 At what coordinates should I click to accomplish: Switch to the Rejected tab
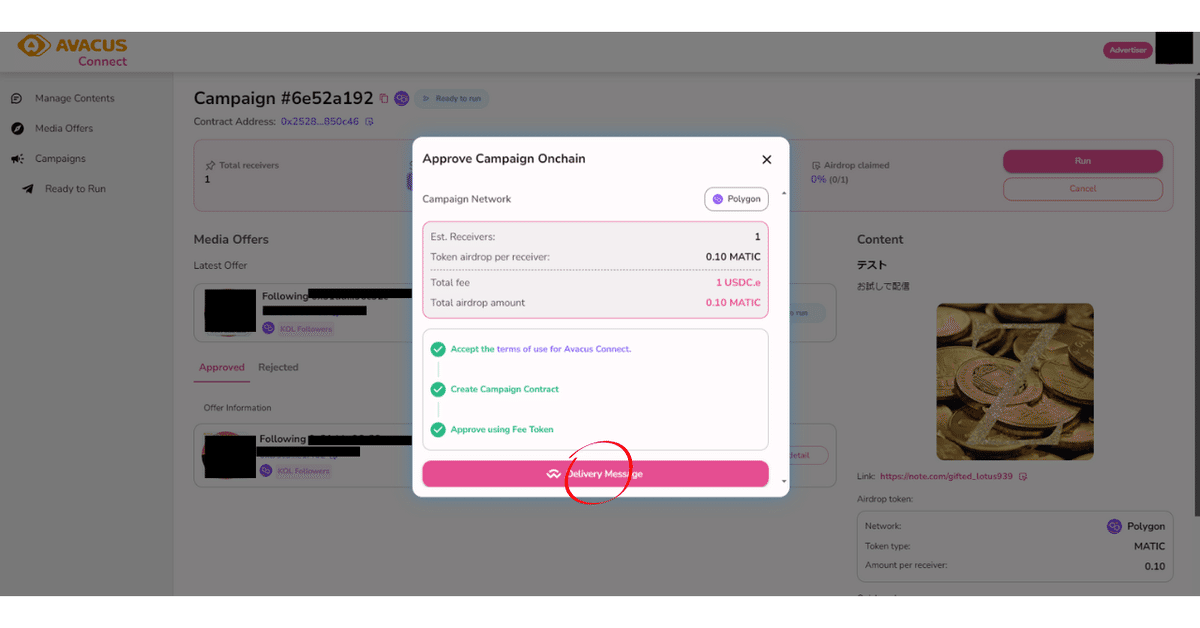coord(278,367)
